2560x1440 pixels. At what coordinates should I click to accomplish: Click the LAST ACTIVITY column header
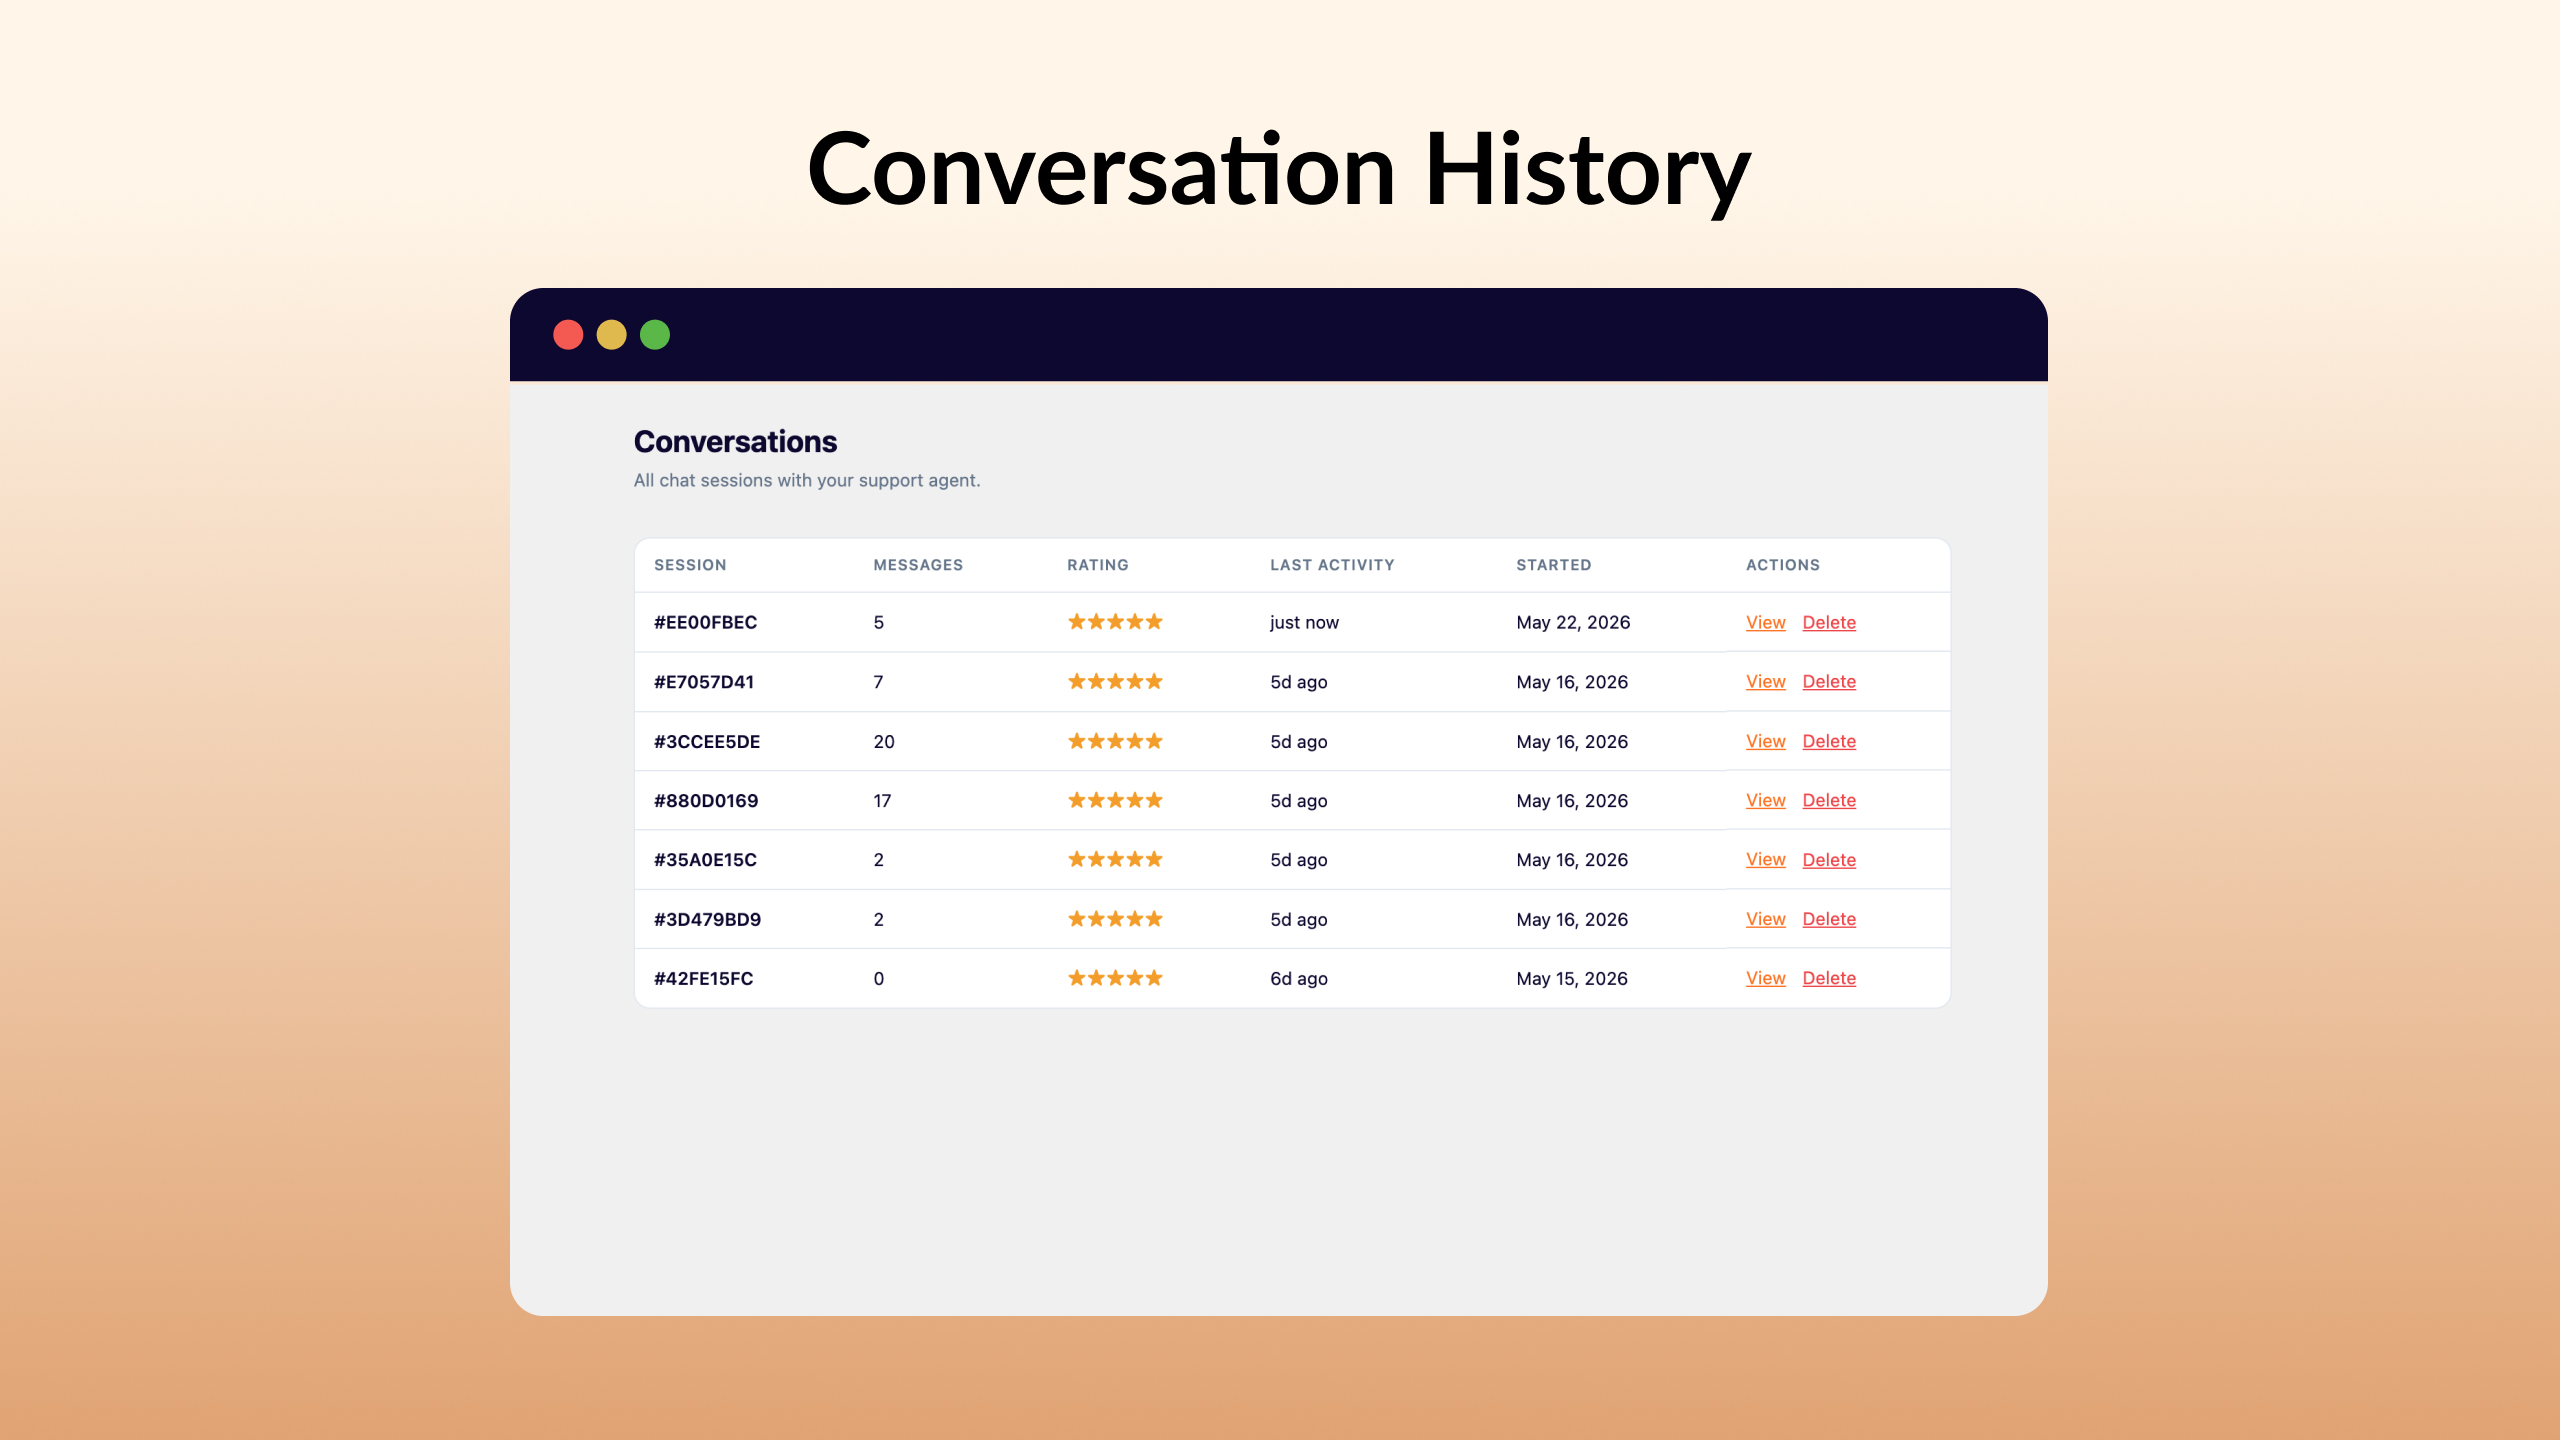(x=1332, y=565)
